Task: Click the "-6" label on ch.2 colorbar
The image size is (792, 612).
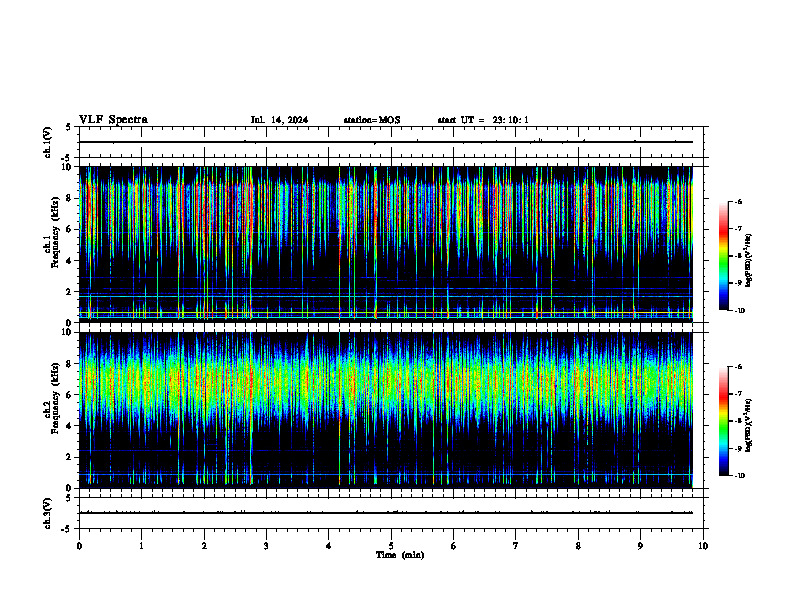Action: coord(738,367)
